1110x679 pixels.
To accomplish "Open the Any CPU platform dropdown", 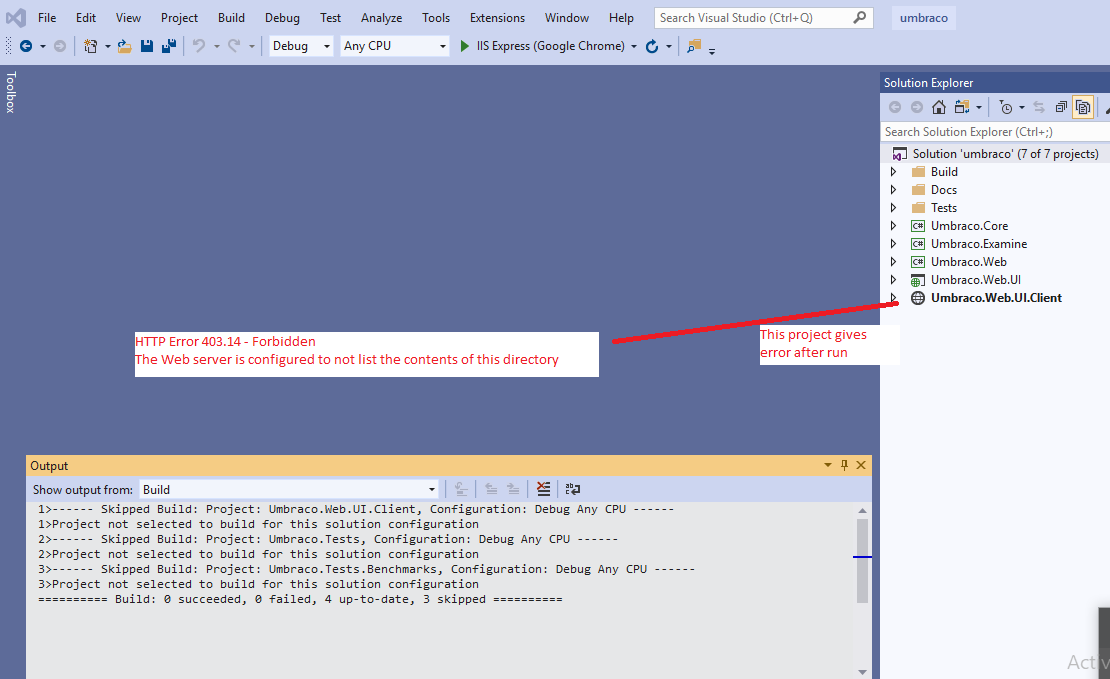I will (395, 46).
